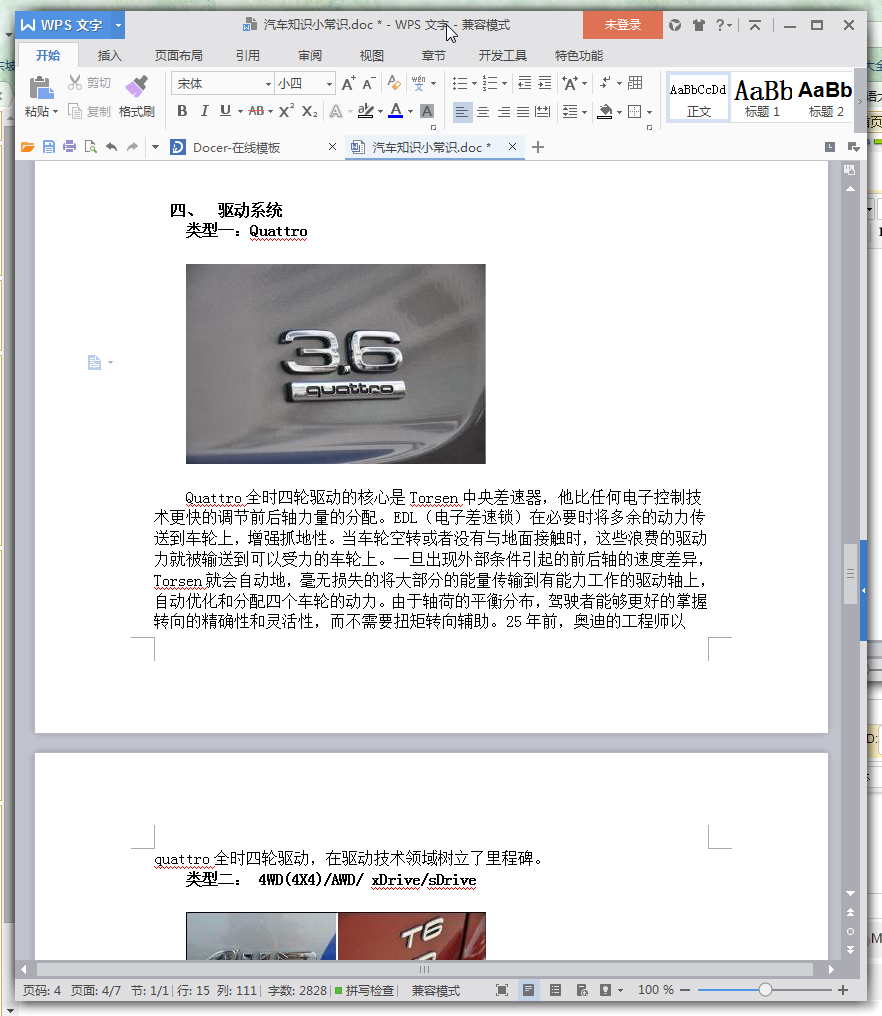
Task: Toggle strikethrough AB formatting
Action: click(256, 111)
